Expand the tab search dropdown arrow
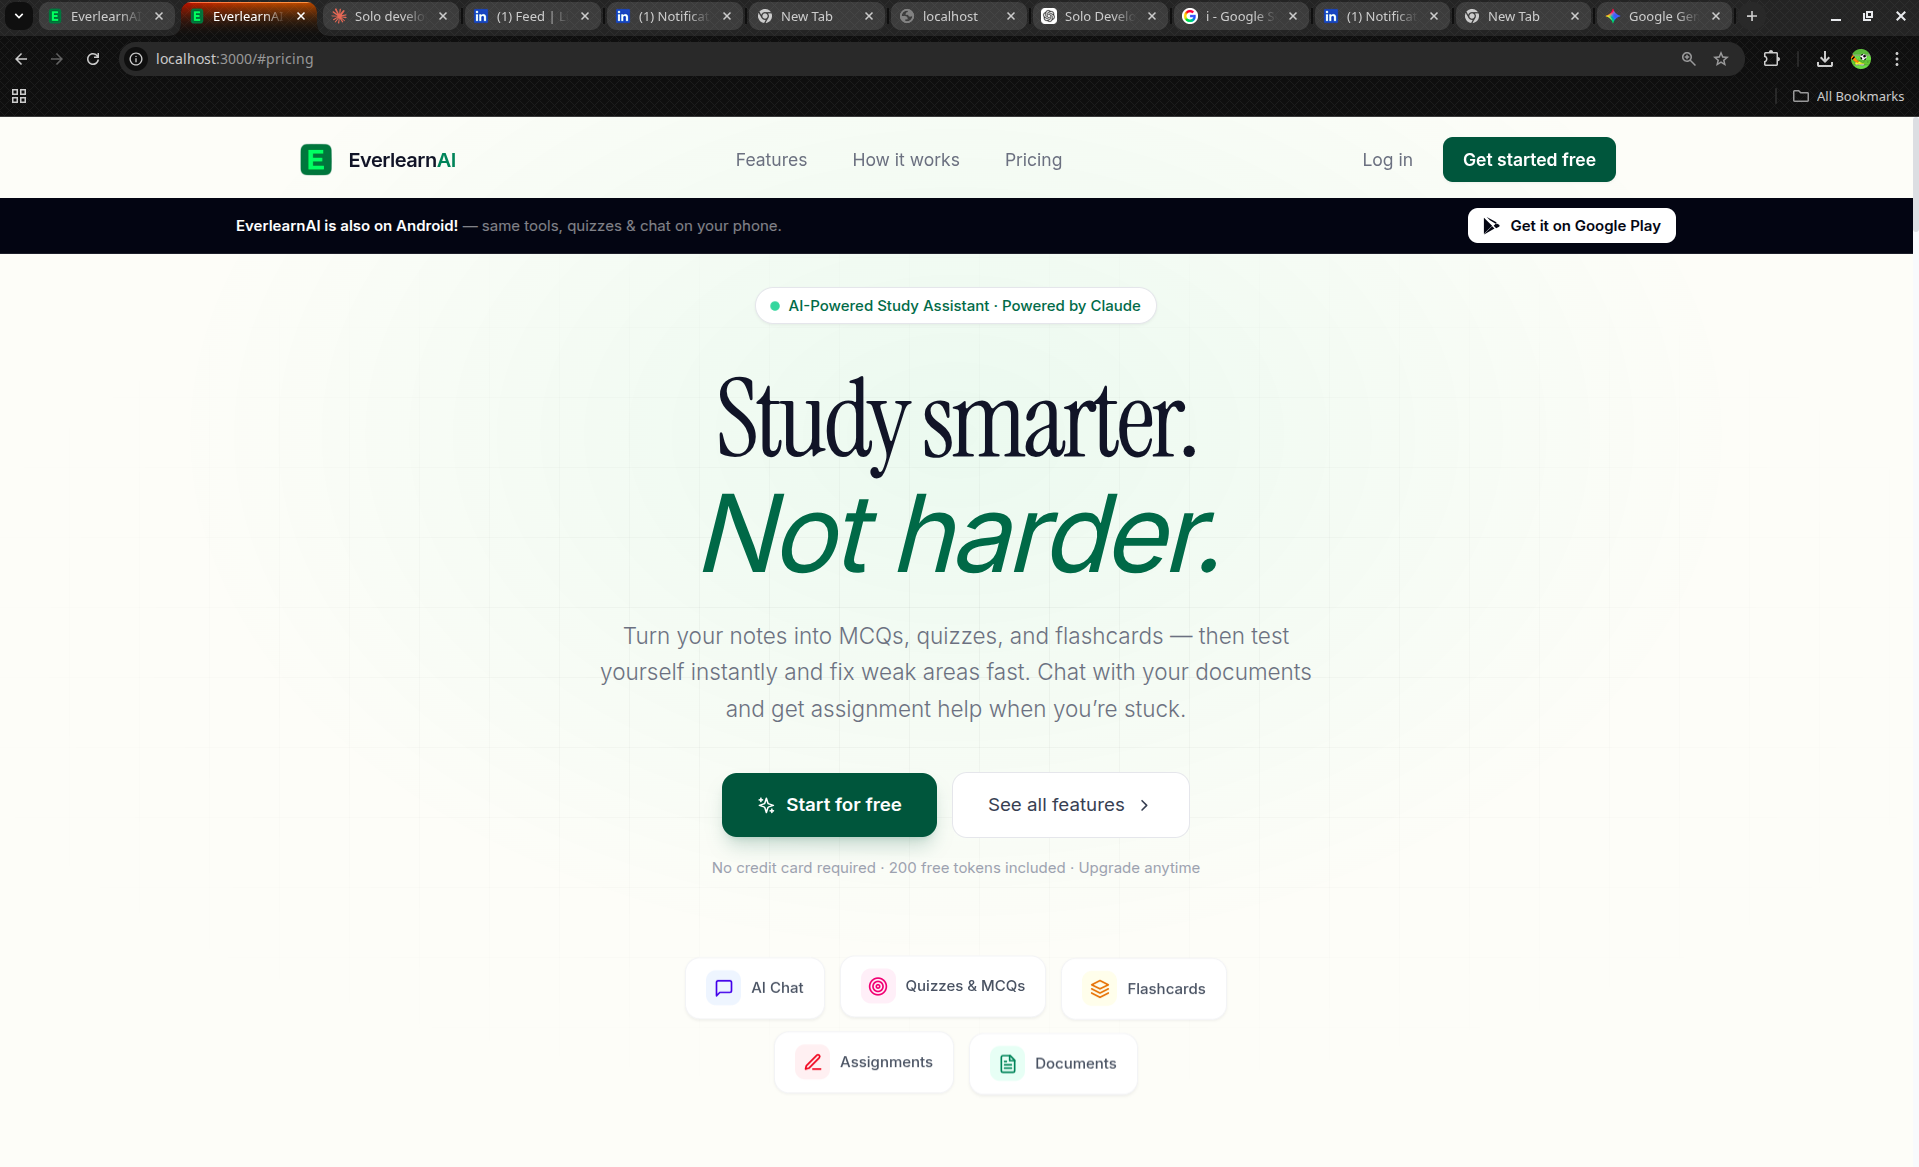 pyautogui.click(x=19, y=16)
